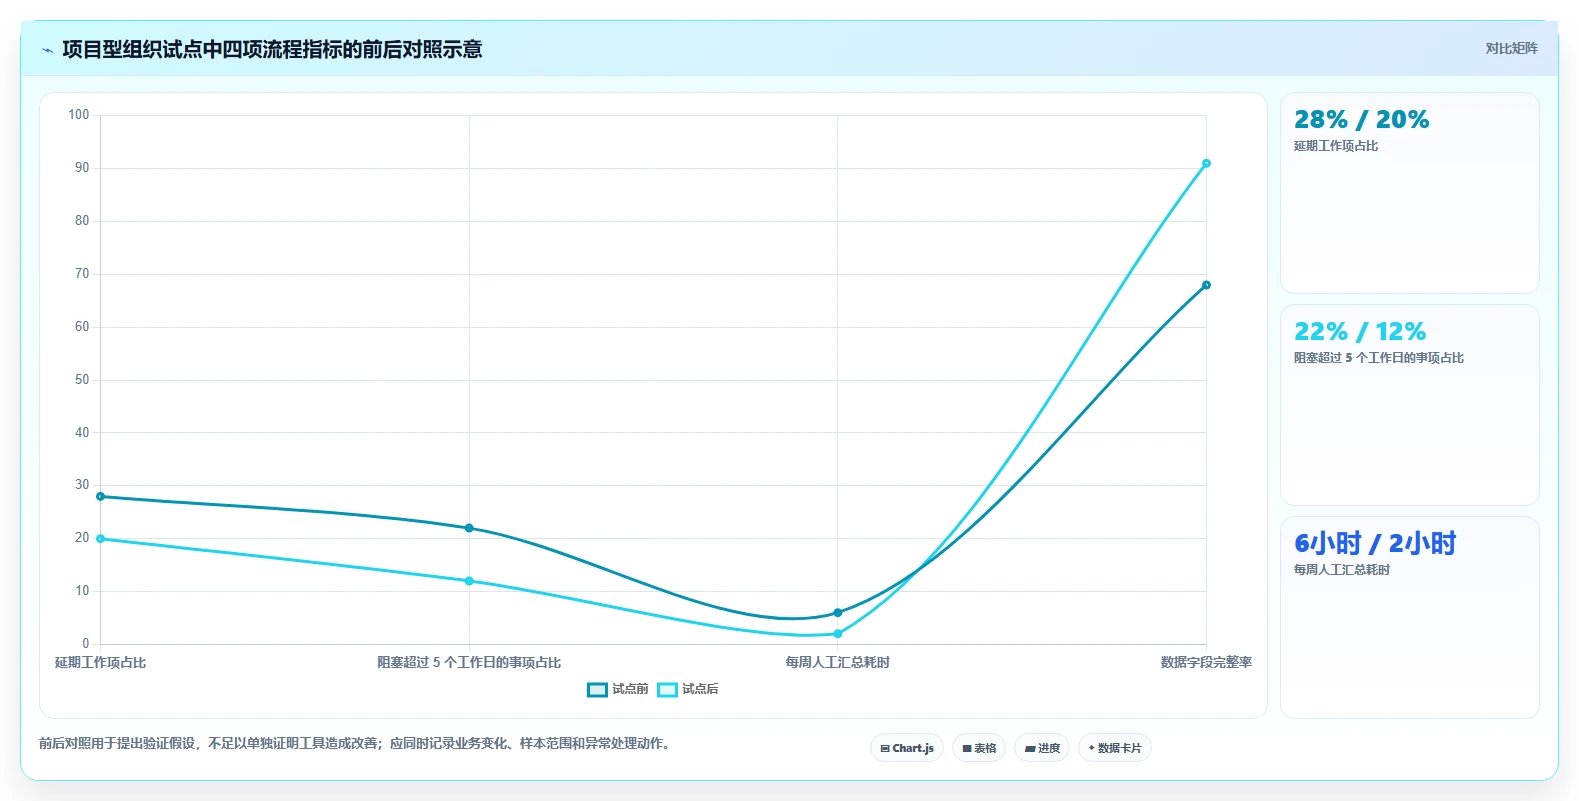
Task: Click the 100 y-axis tick label
Action: (78, 115)
